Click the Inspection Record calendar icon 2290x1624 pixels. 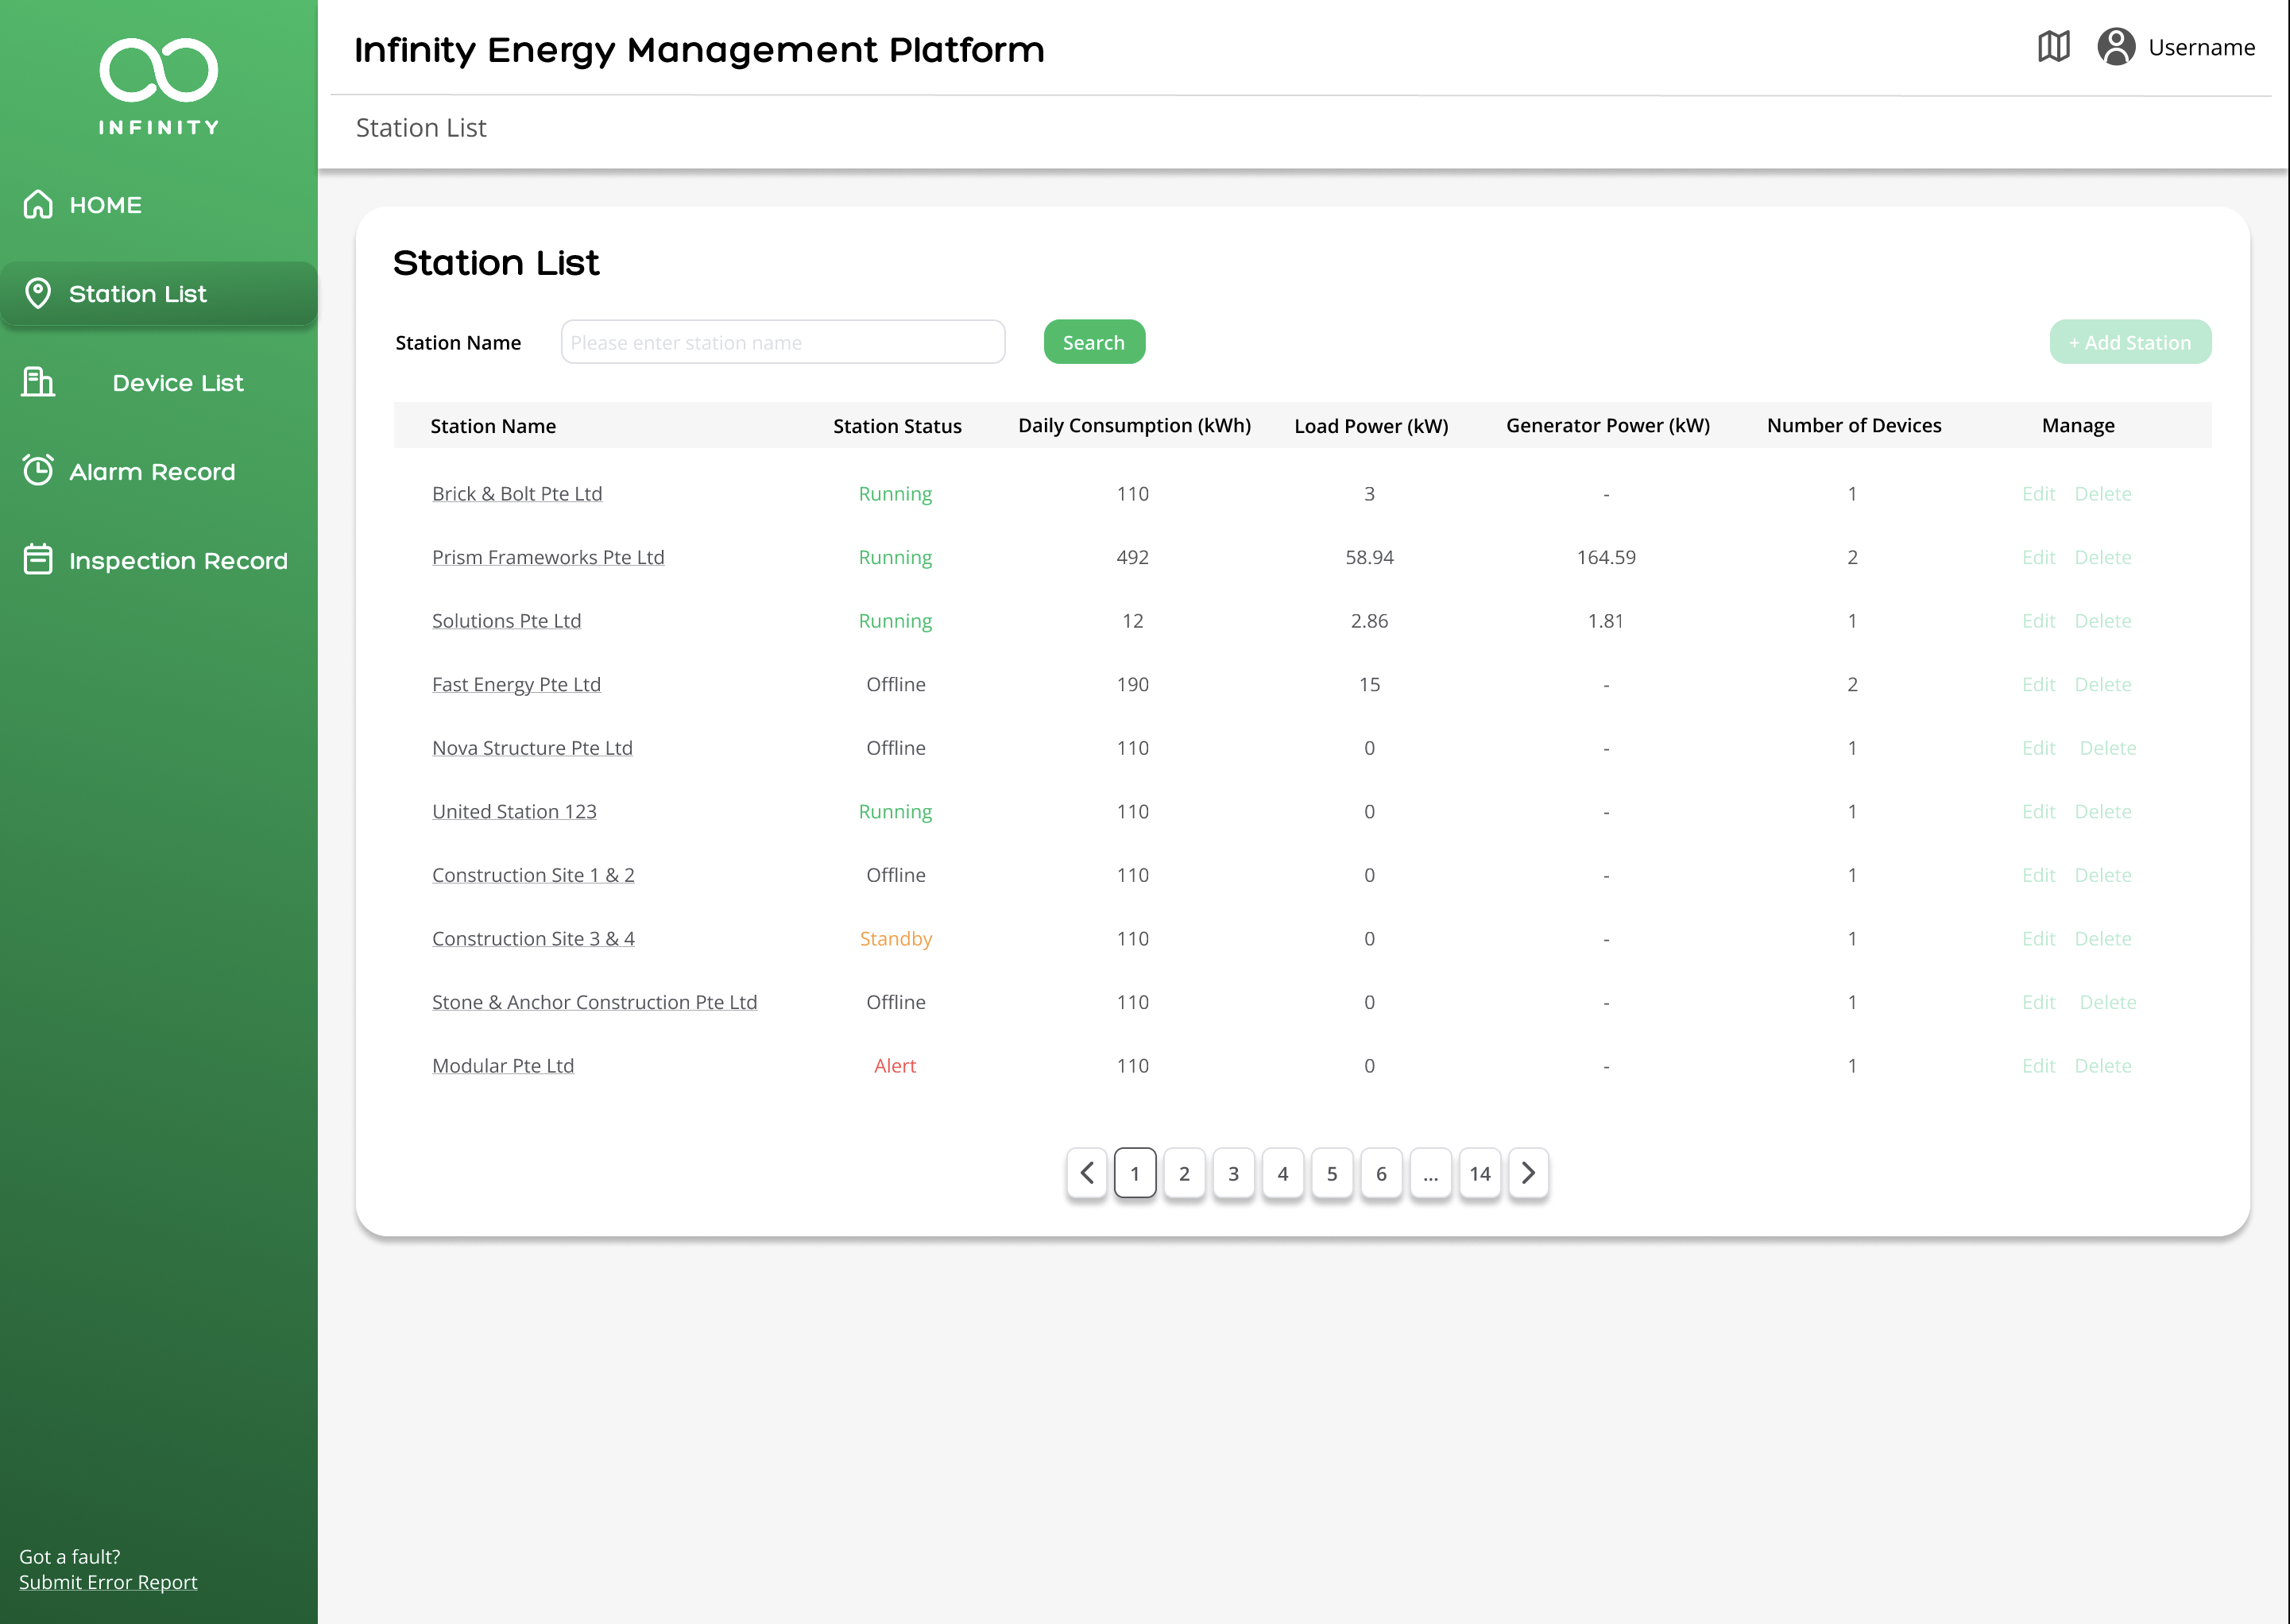click(x=38, y=559)
